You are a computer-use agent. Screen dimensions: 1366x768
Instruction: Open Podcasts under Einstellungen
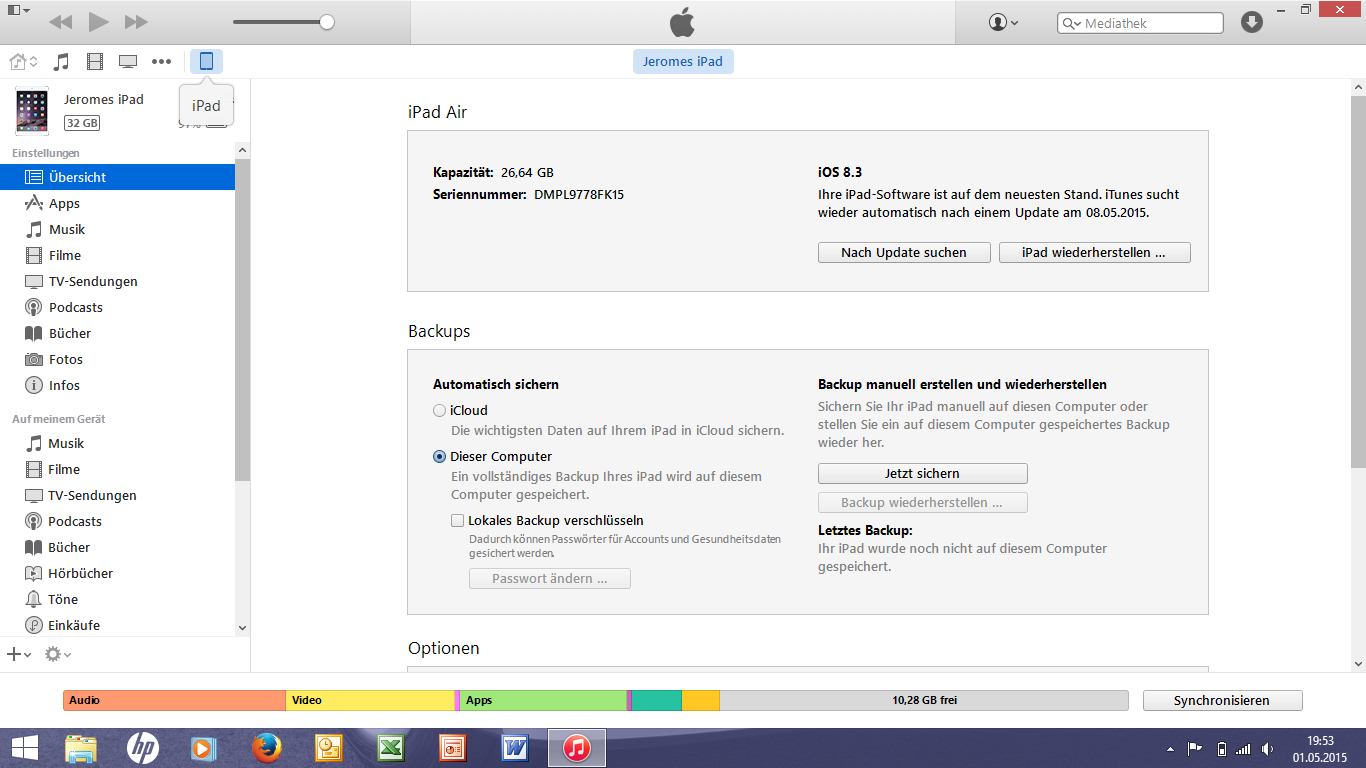pos(118,307)
